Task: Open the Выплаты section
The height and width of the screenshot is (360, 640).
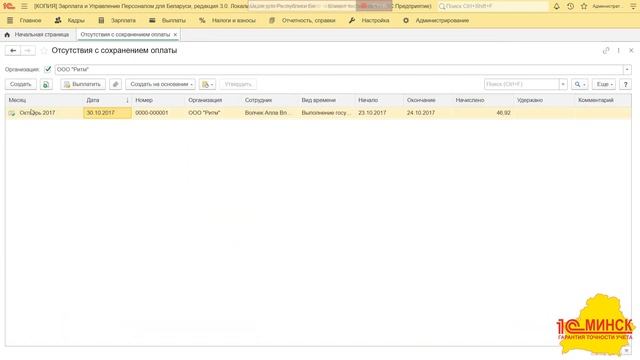Action: click(x=168, y=20)
